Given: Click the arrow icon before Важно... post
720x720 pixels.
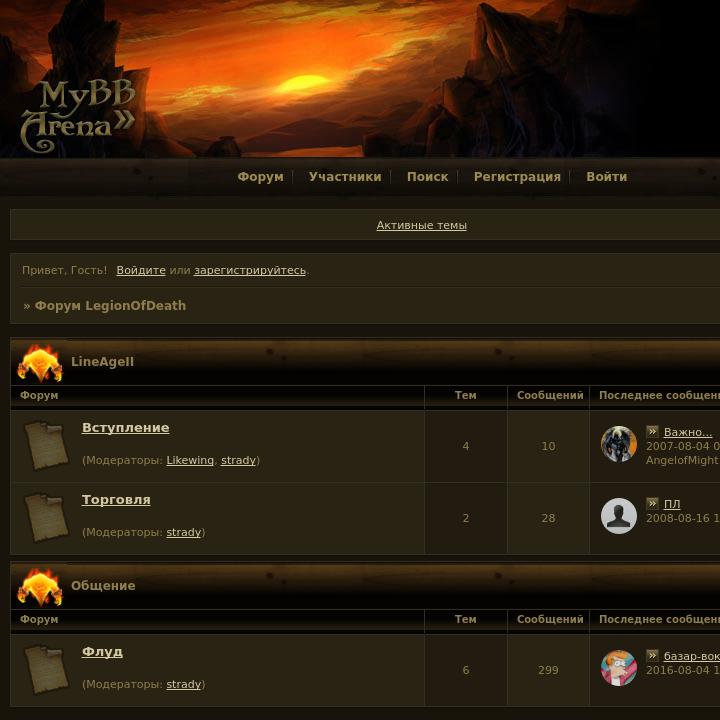Looking at the screenshot, I should 652,431.
